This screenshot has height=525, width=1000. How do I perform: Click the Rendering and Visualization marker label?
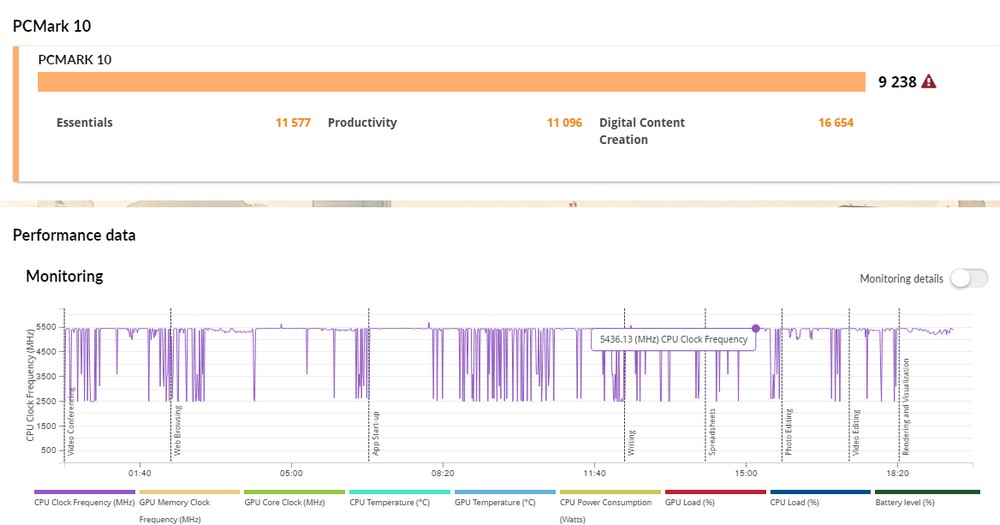(x=906, y=406)
